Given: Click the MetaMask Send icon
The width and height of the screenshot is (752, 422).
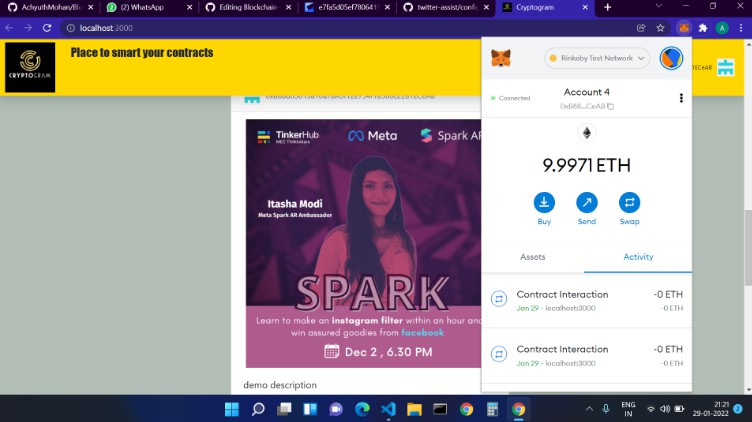Looking at the screenshot, I should pyautogui.click(x=586, y=203).
